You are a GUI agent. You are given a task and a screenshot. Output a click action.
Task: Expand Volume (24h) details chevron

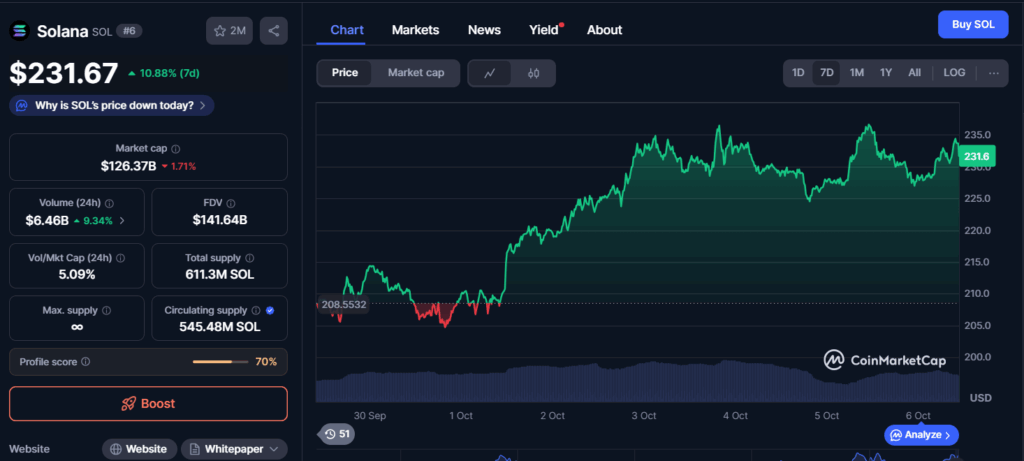pyautogui.click(x=122, y=220)
